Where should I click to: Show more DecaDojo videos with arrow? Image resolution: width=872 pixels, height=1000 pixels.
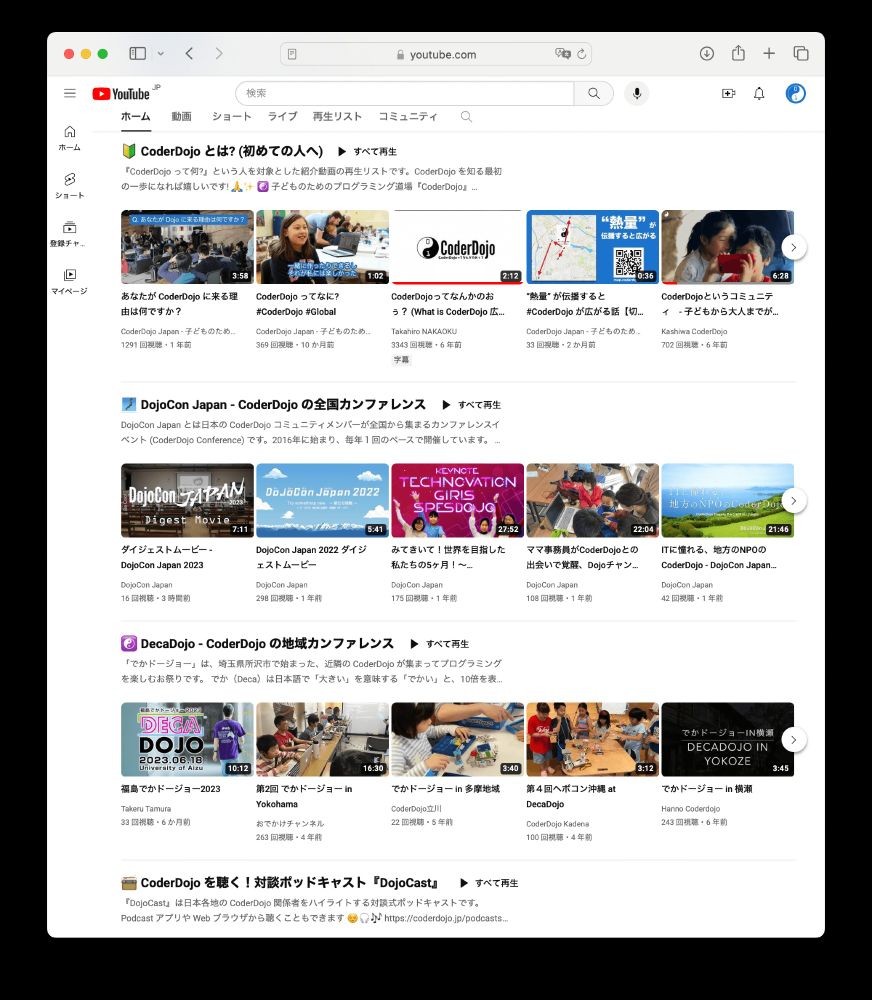point(794,740)
